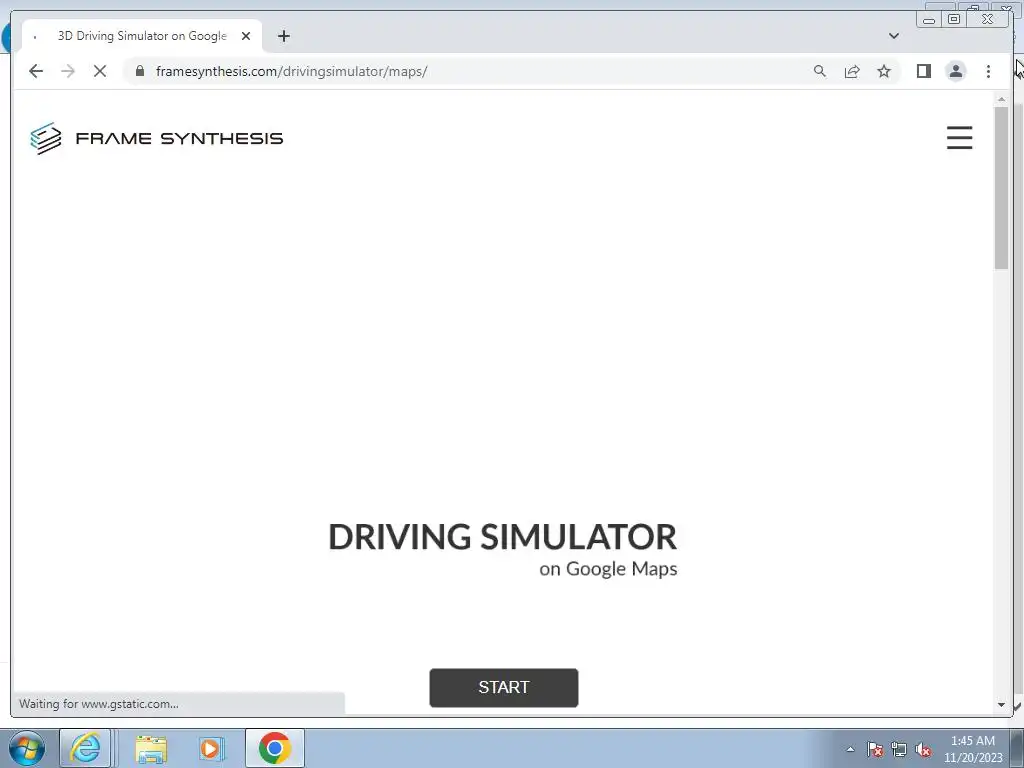Click the forward navigation arrow
This screenshot has width=1024, height=768.
pyautogui.click(x=68, y=71)
